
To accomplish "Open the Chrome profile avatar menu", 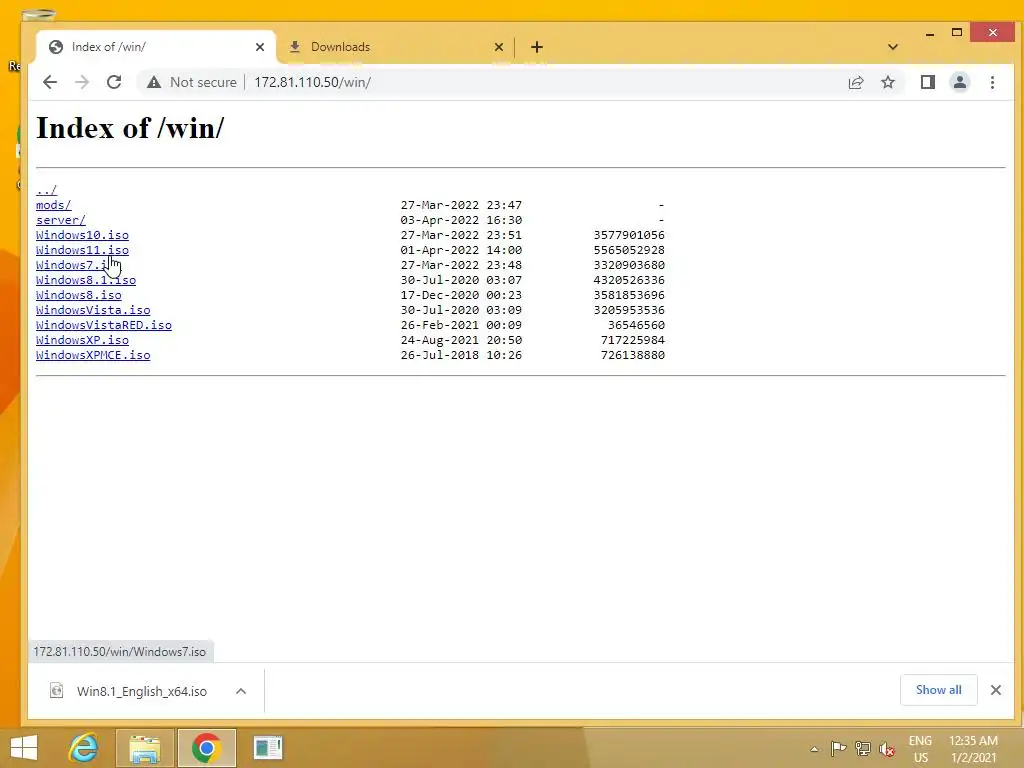I will [x=959, y=82].
